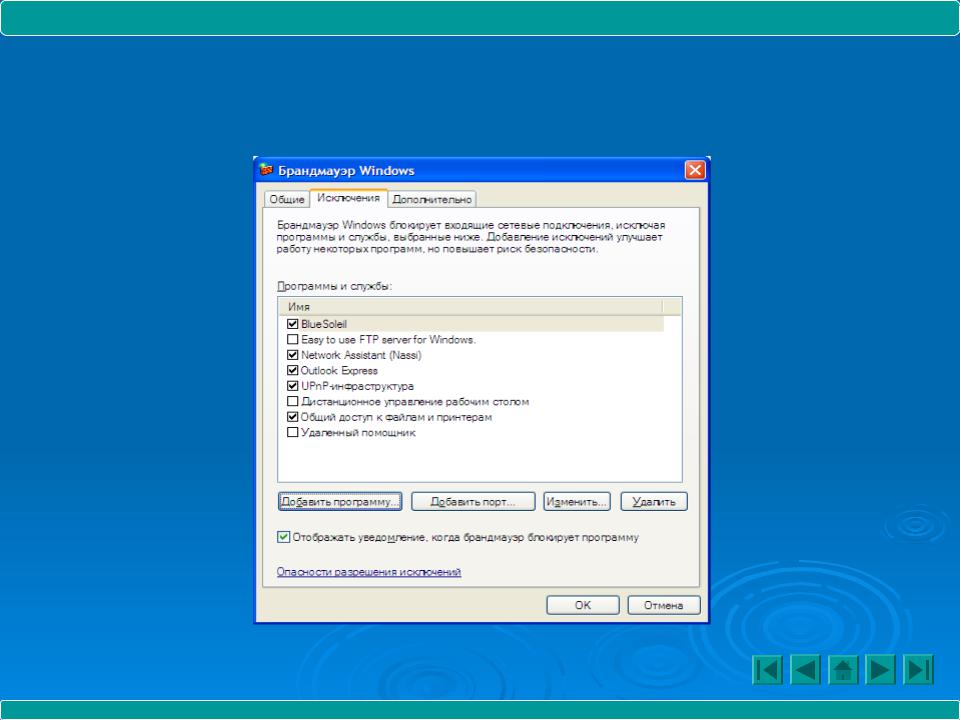Viewport: 960px width, 720px height.
Task: Select the BlueSoleil row text
Action: (x=324, y=324)
